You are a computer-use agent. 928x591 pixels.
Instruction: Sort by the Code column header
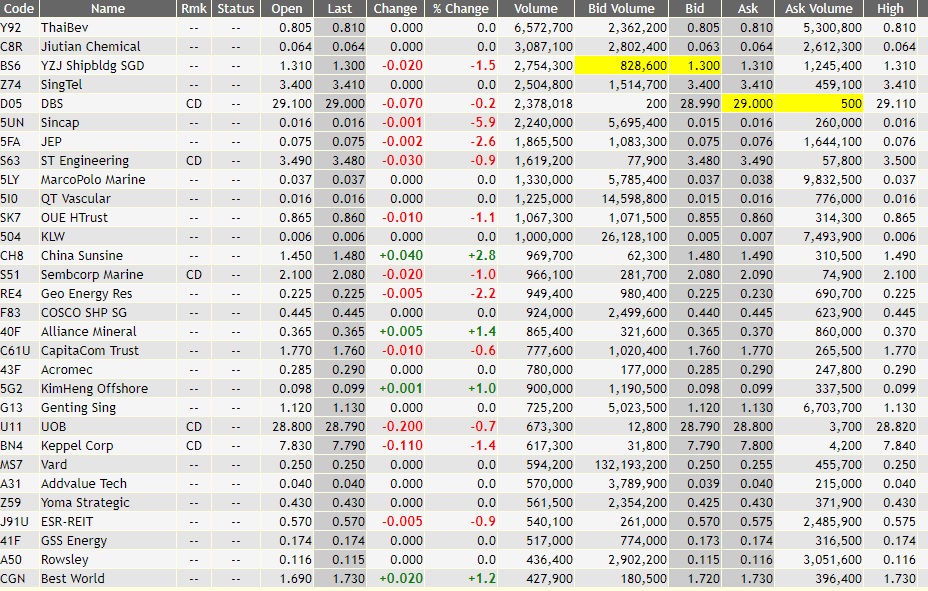[19, 8]
